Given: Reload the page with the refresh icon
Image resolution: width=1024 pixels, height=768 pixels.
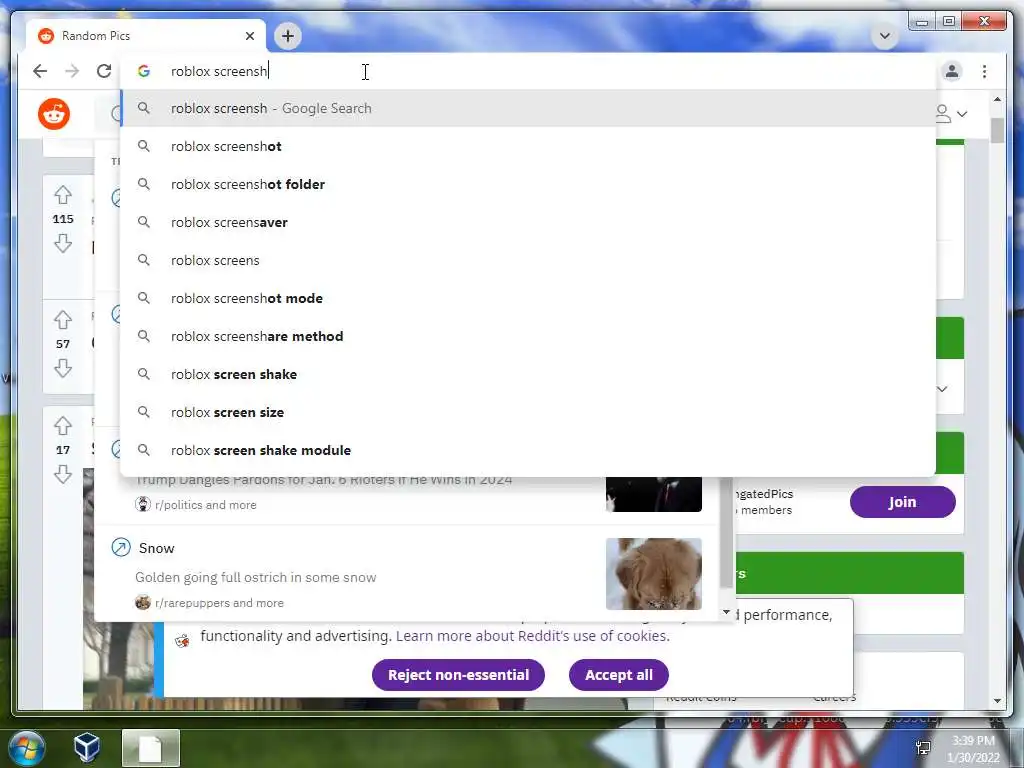Looking at the screenshot, I should [x=104, y=71].
